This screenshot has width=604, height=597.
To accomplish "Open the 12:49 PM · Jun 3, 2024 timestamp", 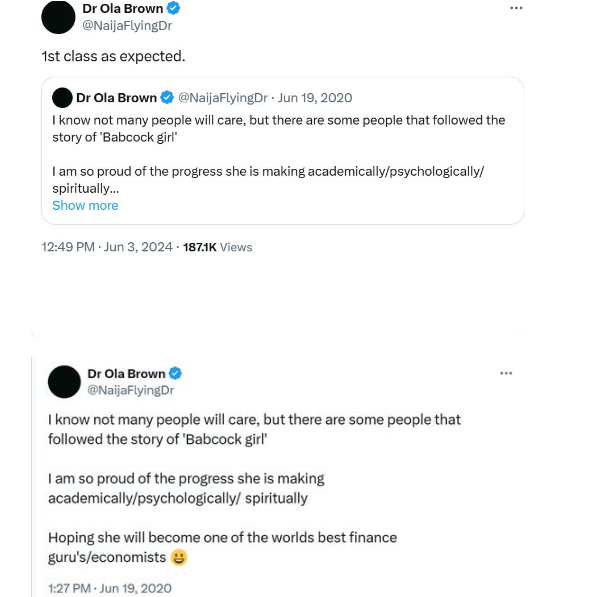I will tap(107, 246).
